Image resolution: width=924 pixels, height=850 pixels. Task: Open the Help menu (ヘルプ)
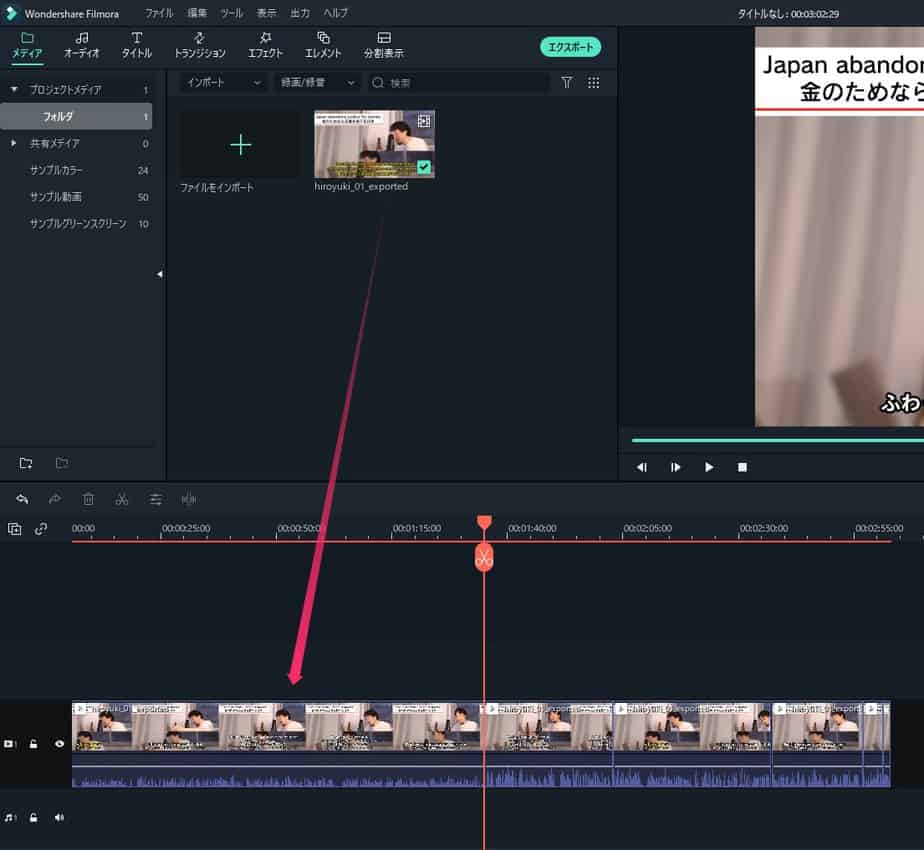(335, 13)
